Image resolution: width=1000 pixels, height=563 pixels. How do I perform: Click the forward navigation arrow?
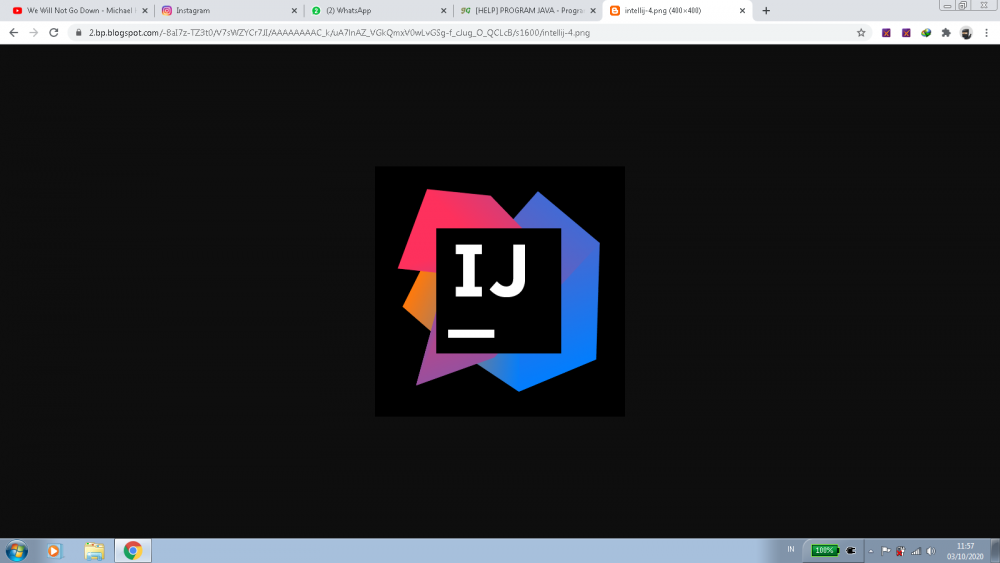(34, 33)
